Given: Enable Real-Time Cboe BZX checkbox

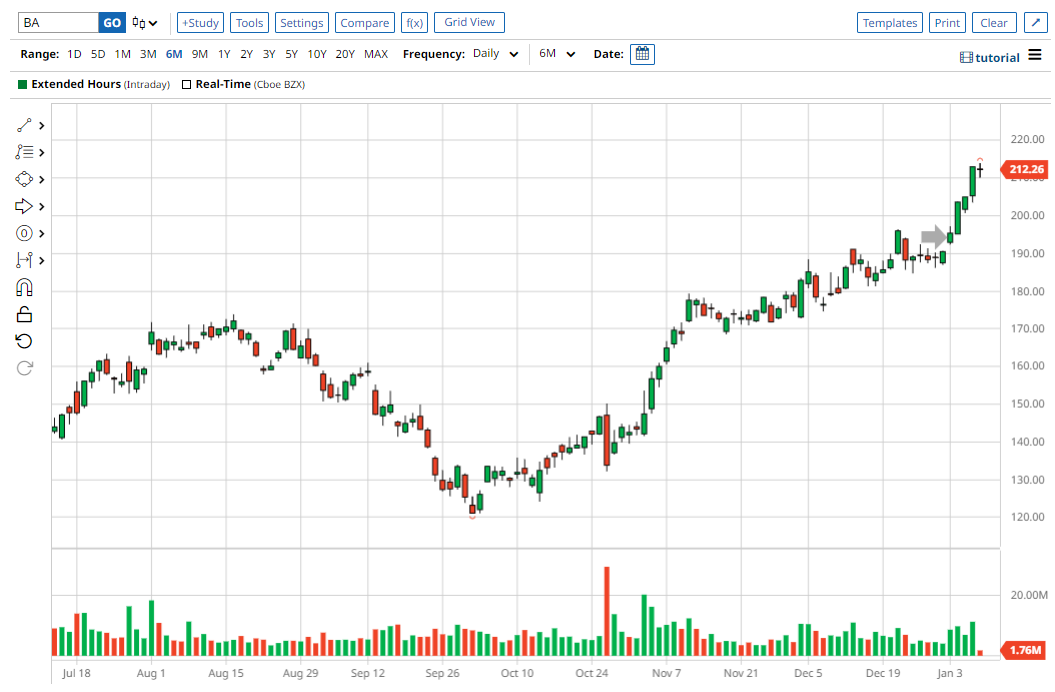Looking at the screenshot, I should (186, 84).
